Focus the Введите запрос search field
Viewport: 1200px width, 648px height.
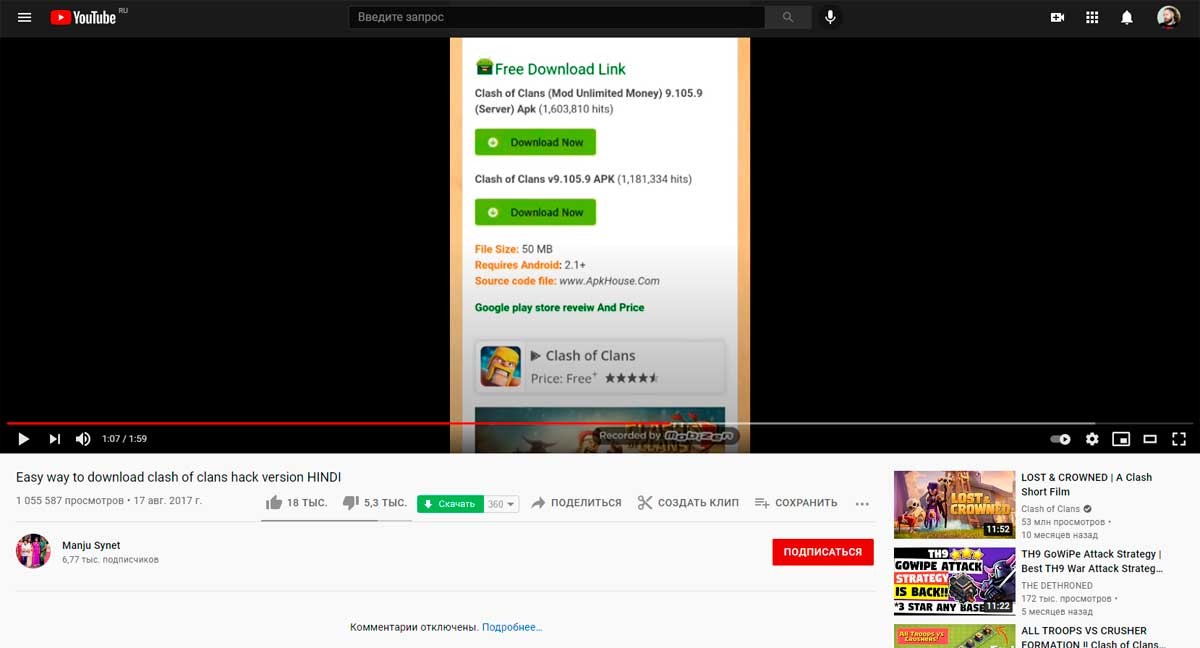coord(557,17)
